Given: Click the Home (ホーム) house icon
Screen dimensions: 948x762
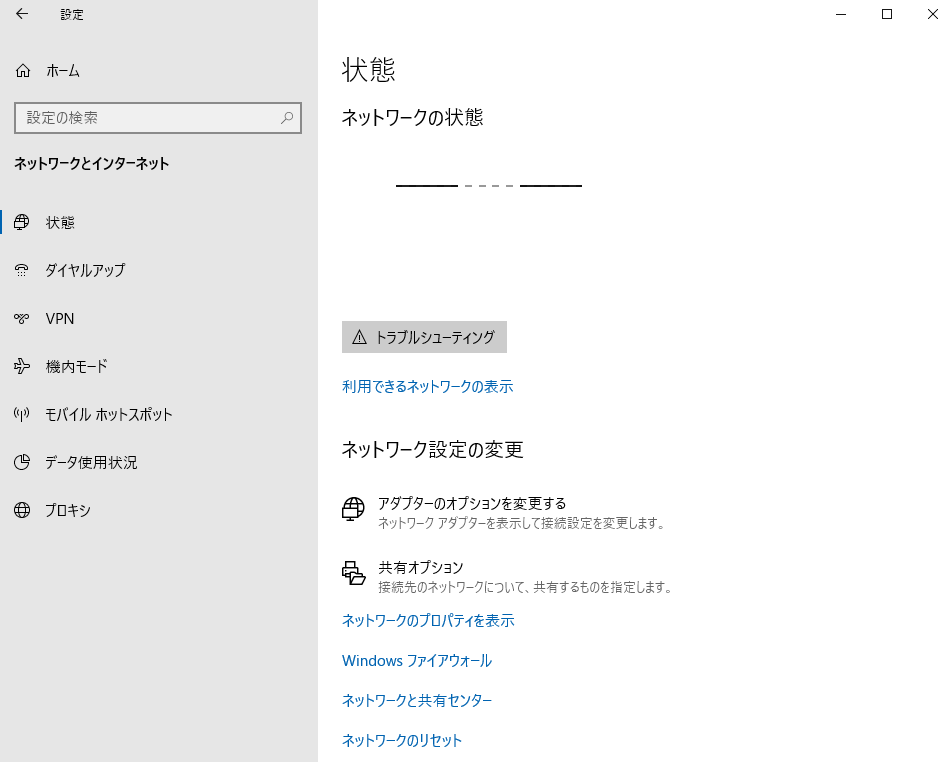Looking at the screenshot, I should pyautogui.click(x=23, y=71).
